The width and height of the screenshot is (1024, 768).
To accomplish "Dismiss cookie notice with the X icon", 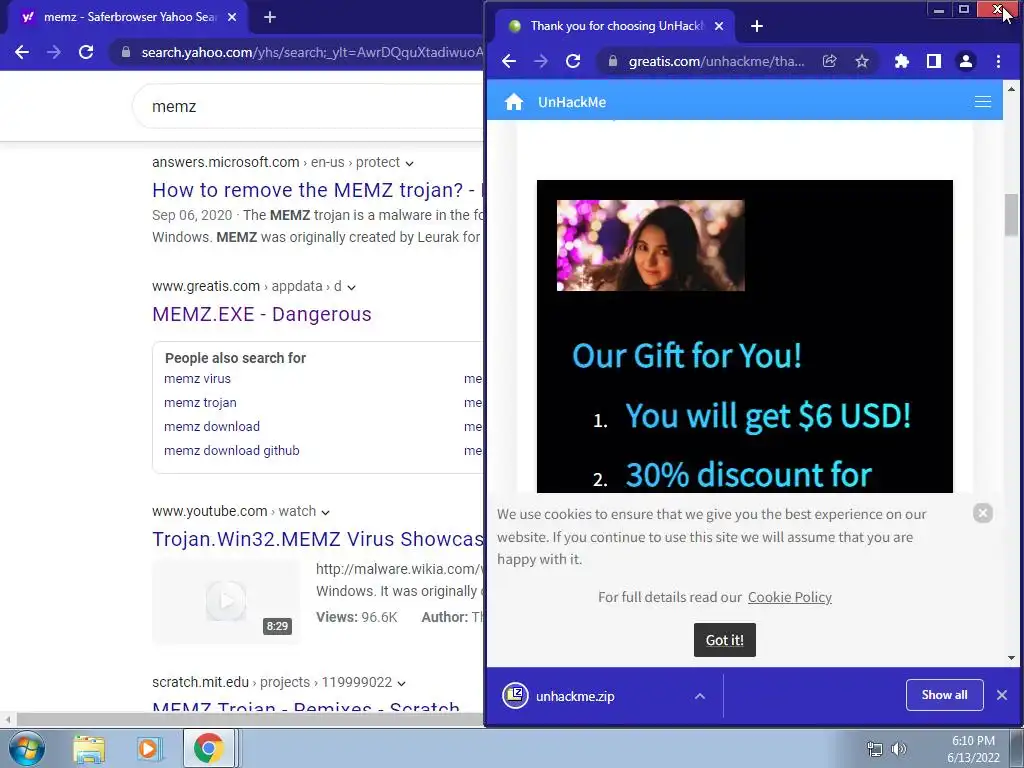I will [982, 513].
